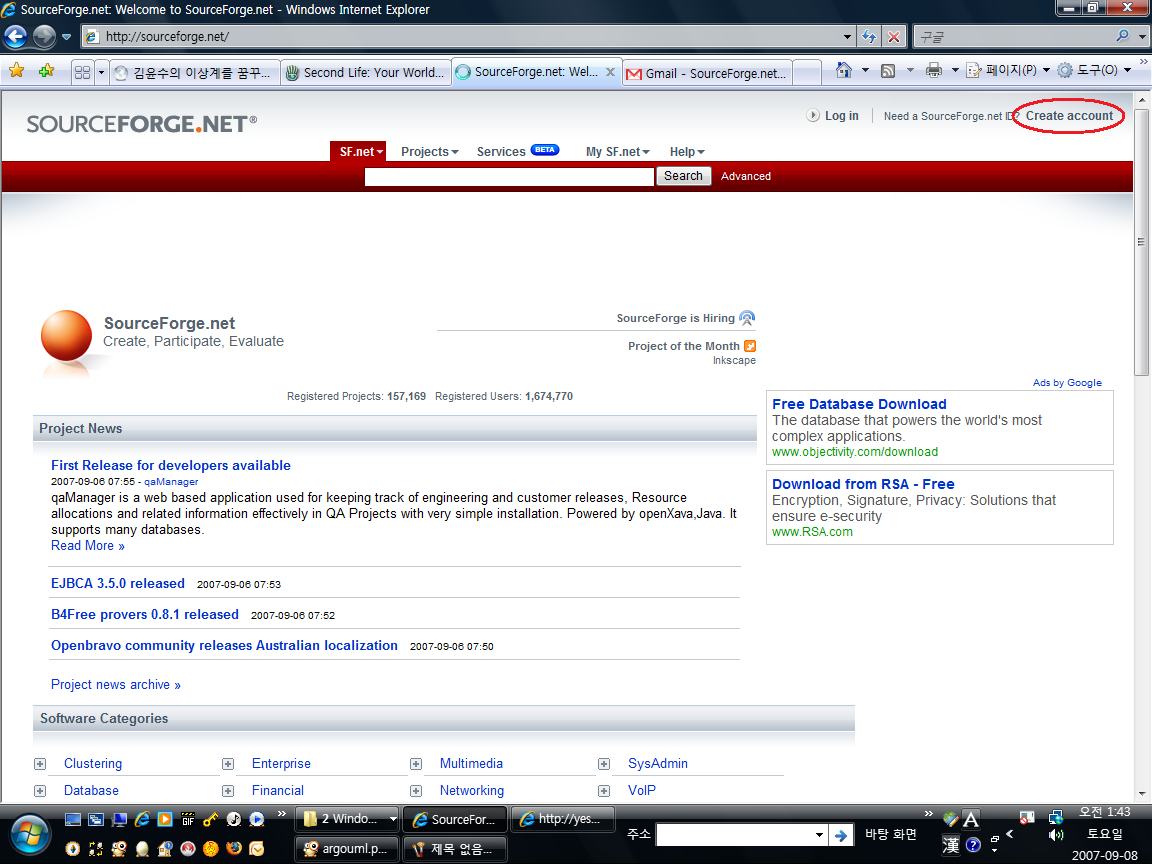The image size is (1152, 864).
Task: Open the B4Free provers 0.8.1 released news
Action: tap(145, 614)
